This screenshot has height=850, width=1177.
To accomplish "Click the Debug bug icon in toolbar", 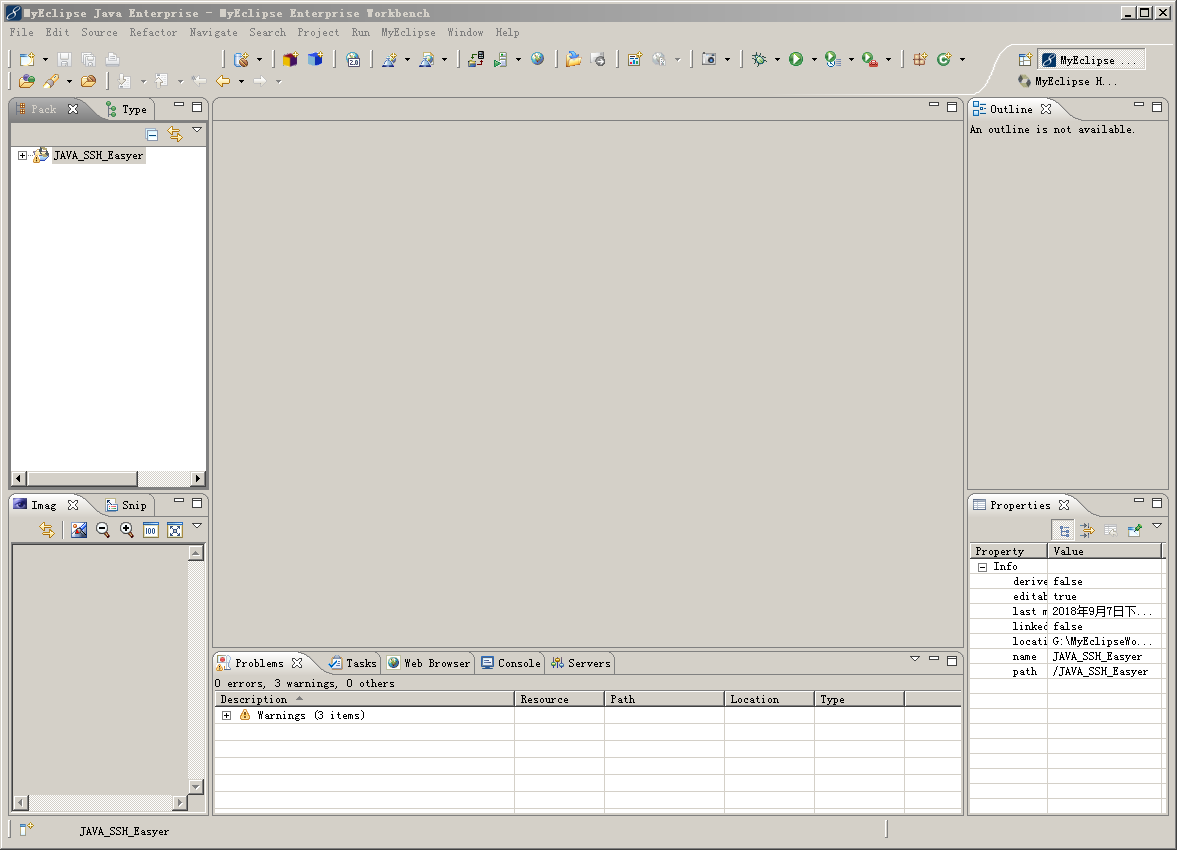I will 759,60.
